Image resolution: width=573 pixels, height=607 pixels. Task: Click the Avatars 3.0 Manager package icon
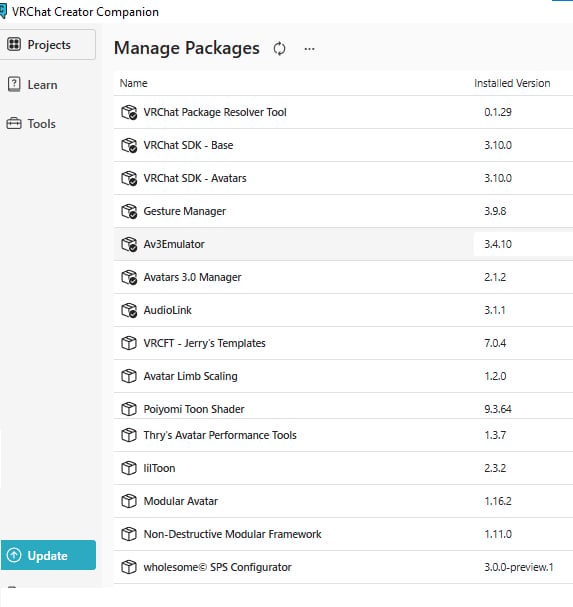coord(129,277)
